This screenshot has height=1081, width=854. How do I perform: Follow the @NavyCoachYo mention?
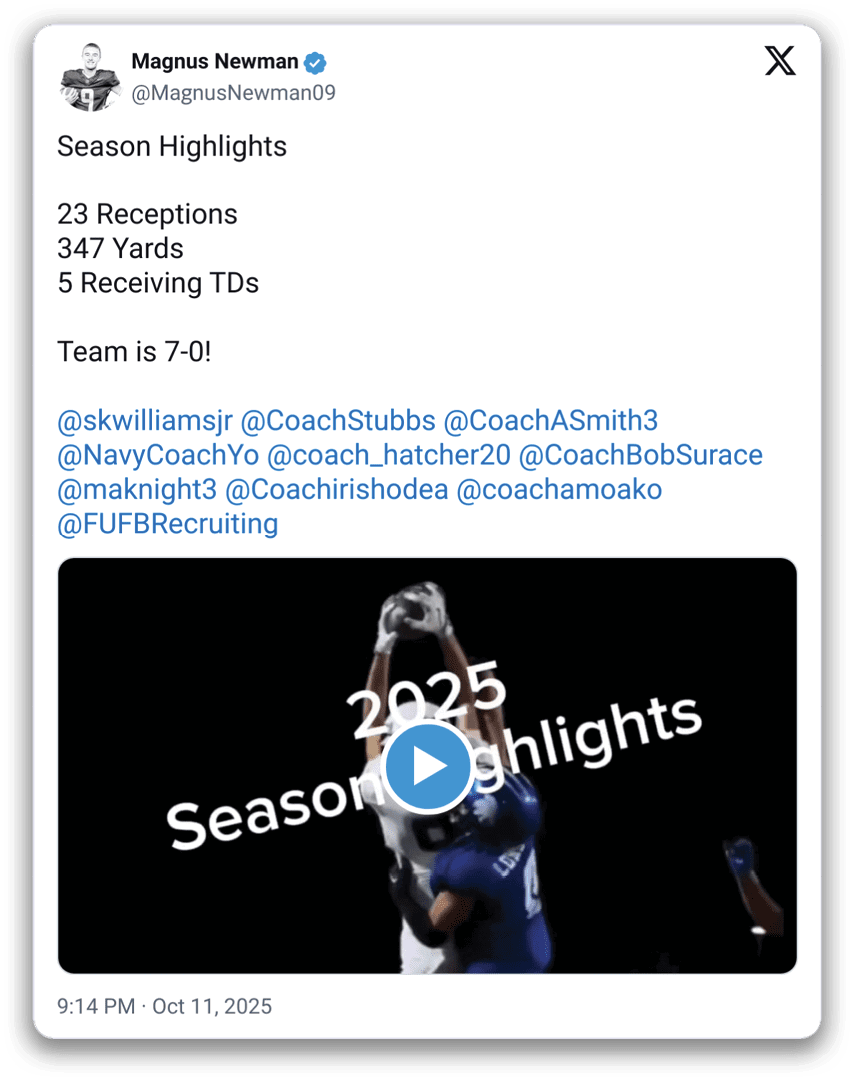click(x=158, y=455)
